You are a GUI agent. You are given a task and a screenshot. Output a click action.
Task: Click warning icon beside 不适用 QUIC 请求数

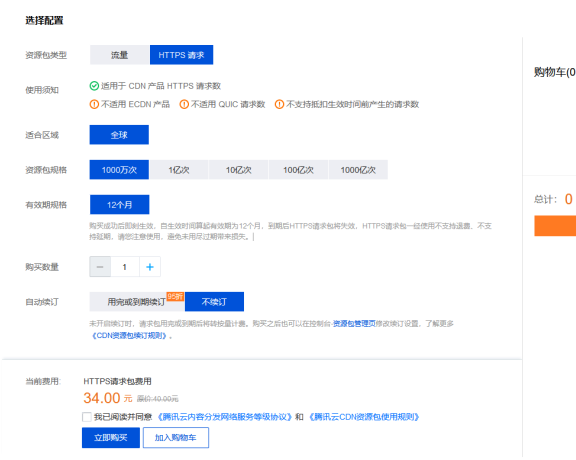[x=184, y=104]
